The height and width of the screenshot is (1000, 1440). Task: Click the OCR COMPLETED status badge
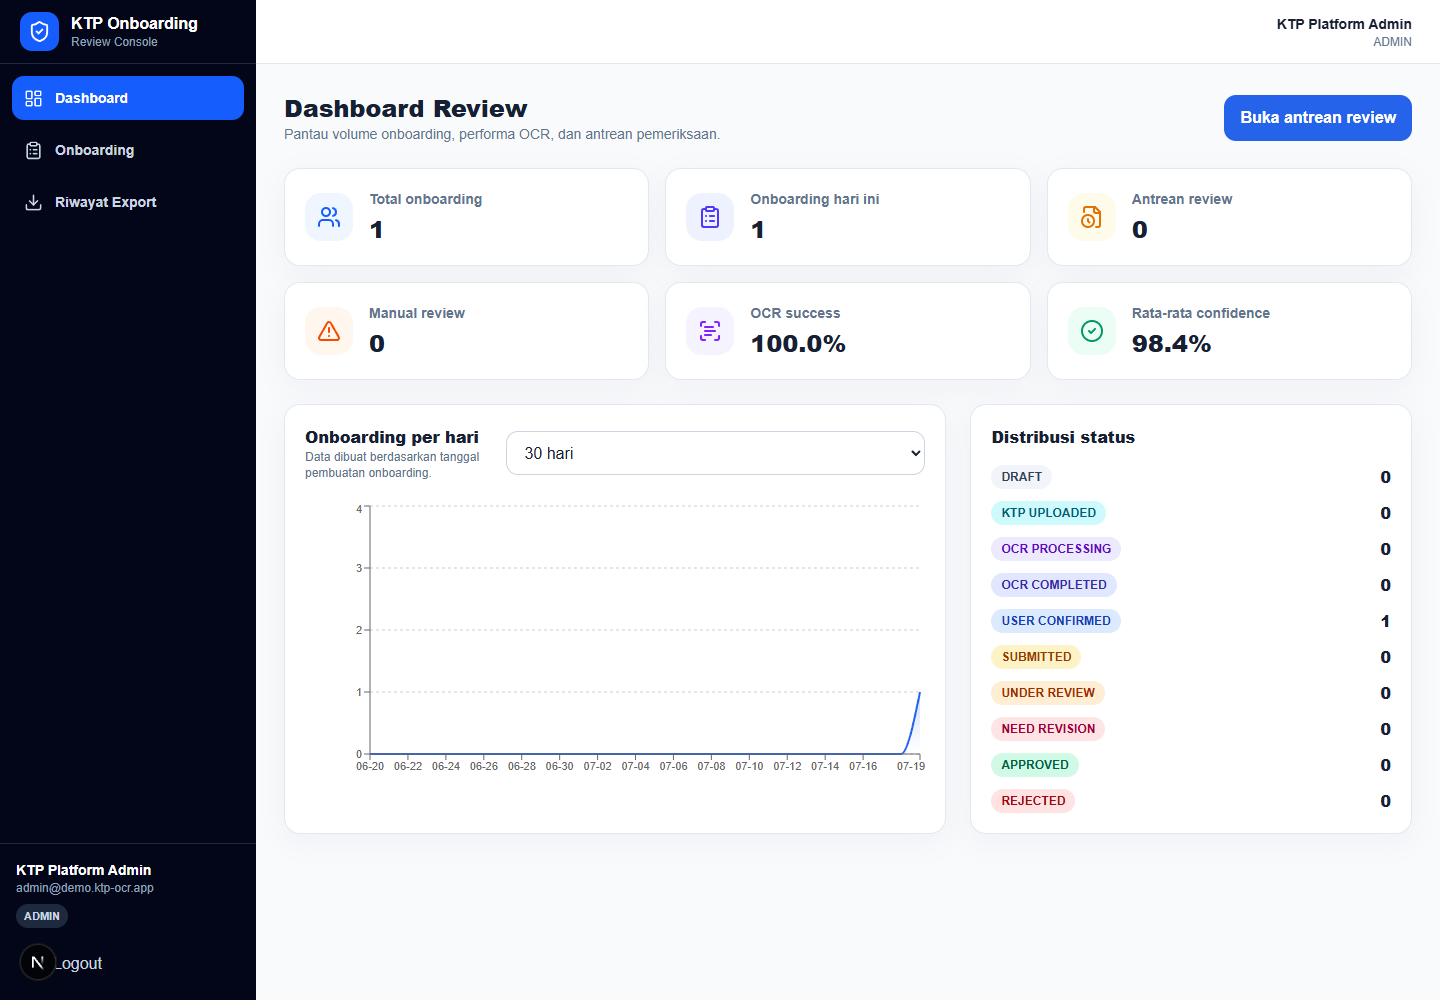[1054, 585]
